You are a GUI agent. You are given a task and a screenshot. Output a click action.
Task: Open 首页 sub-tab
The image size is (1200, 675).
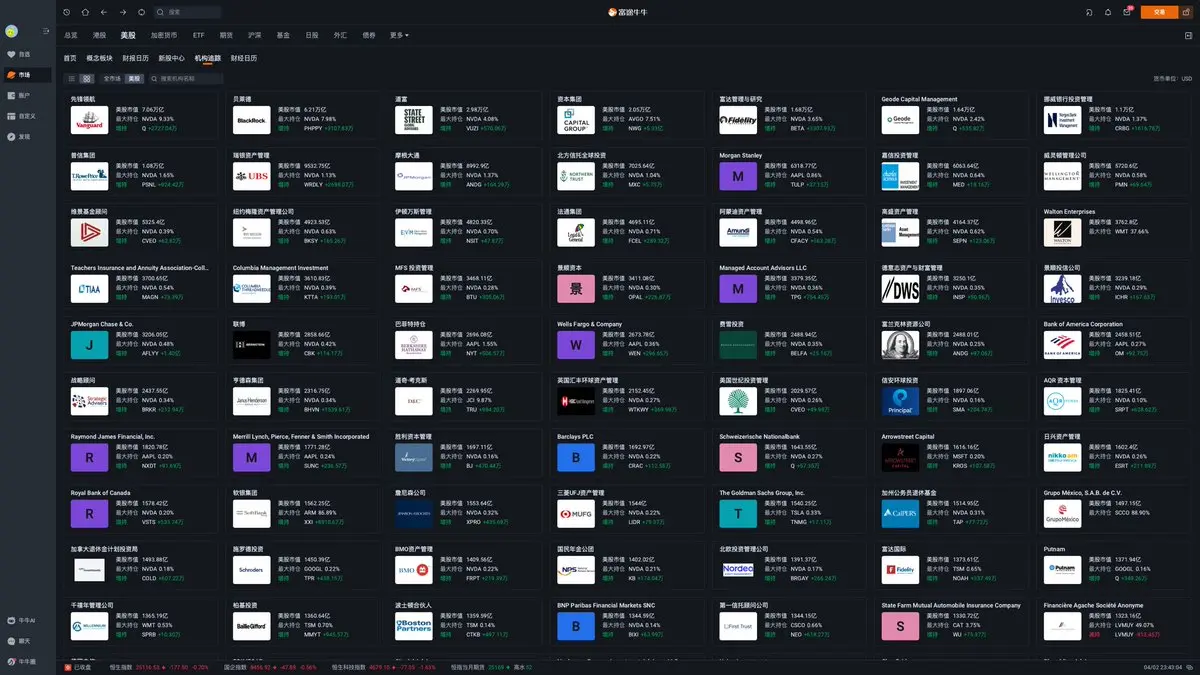tap(70, 58)
